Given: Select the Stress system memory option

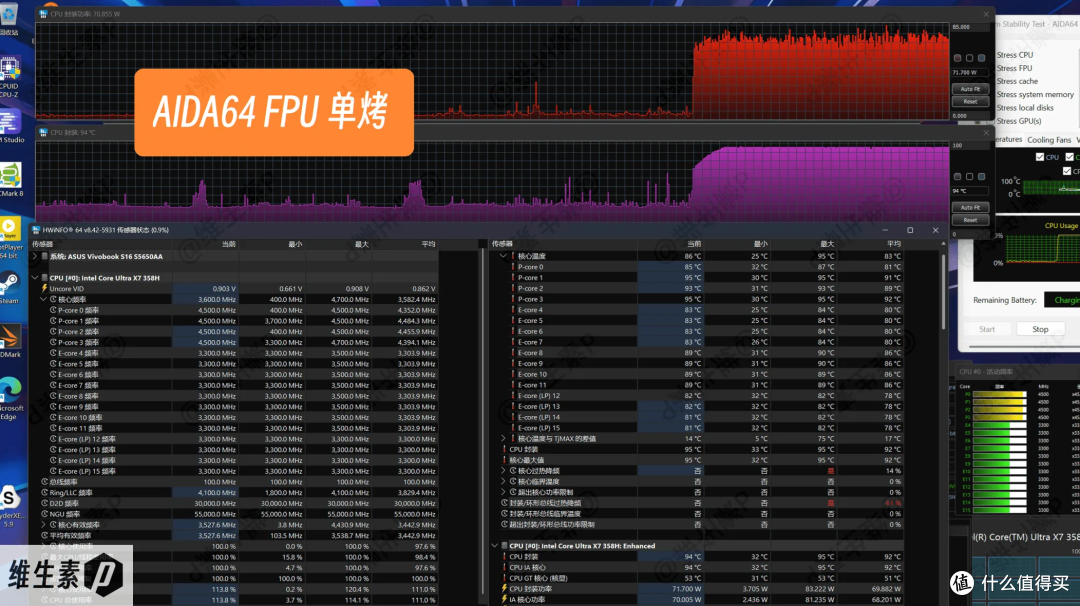Looking at the screenshot, I should click(1035, 94).
